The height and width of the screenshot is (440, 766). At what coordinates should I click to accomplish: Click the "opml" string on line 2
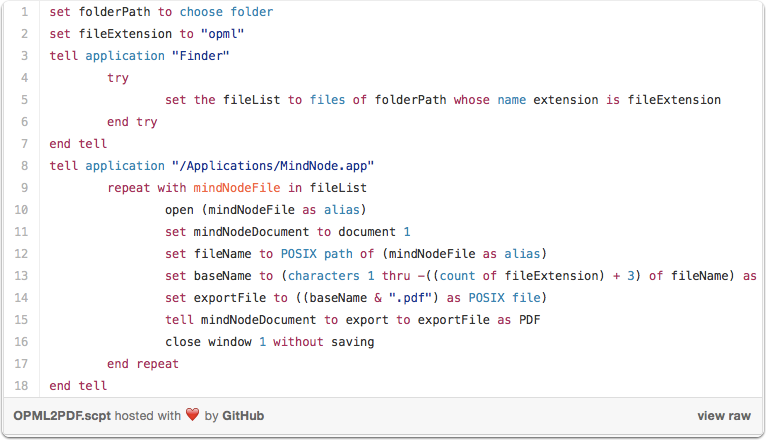tap(222, 34)
